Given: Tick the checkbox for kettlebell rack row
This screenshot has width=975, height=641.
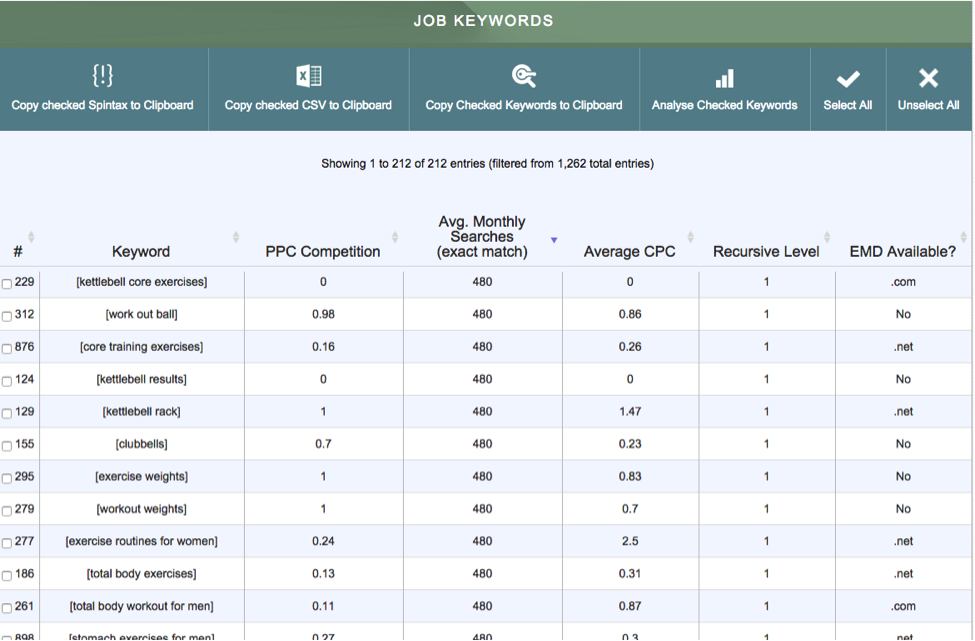Looking at the screenshot, I should point(7,414).
